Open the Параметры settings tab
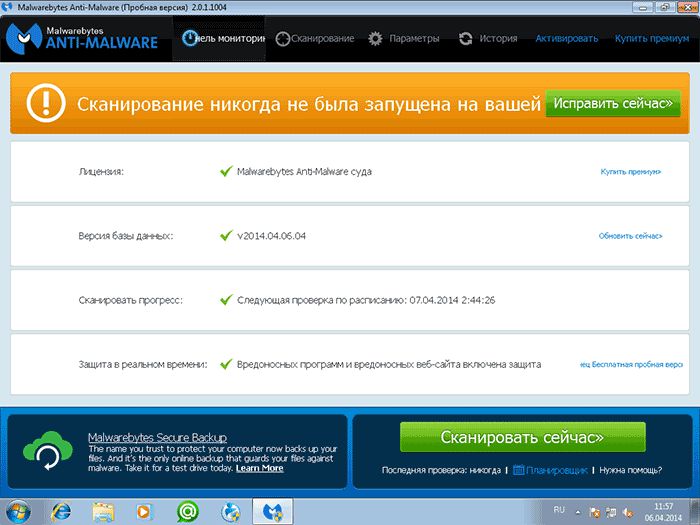Screen dimensions: 700x525 point(404,39)
